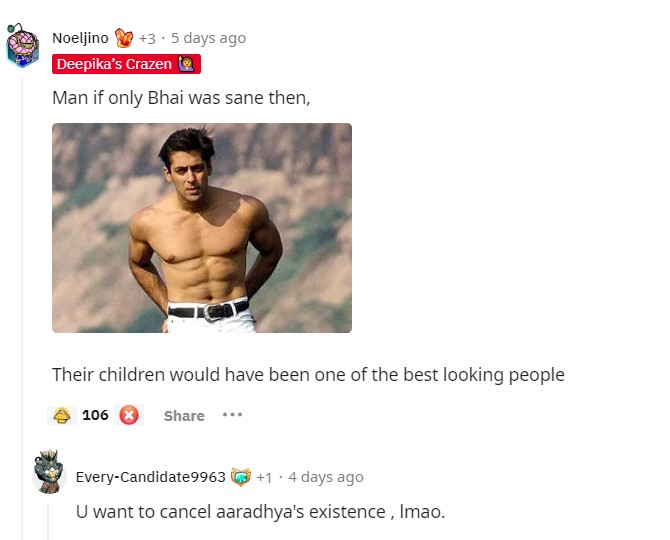Click the Share button under the comment
The image size is (670, 540).
point(184,415)
